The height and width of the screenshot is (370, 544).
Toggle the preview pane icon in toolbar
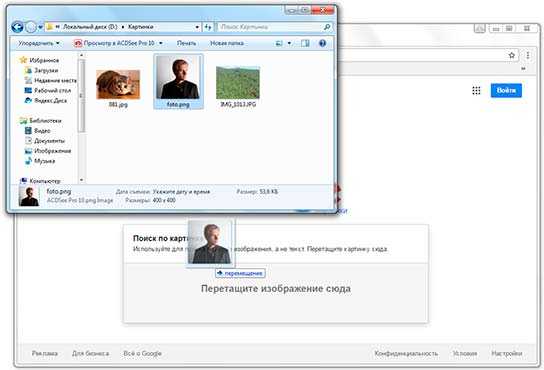[305, 43]
